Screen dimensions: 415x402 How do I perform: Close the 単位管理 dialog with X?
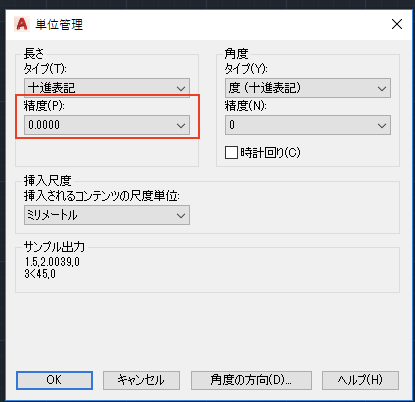pyautogui.click(x=397, y=24)
